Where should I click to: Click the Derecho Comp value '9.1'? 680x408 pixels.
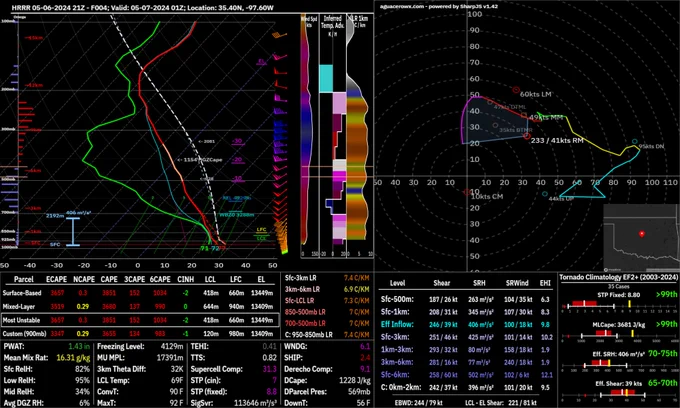[365, 369]
